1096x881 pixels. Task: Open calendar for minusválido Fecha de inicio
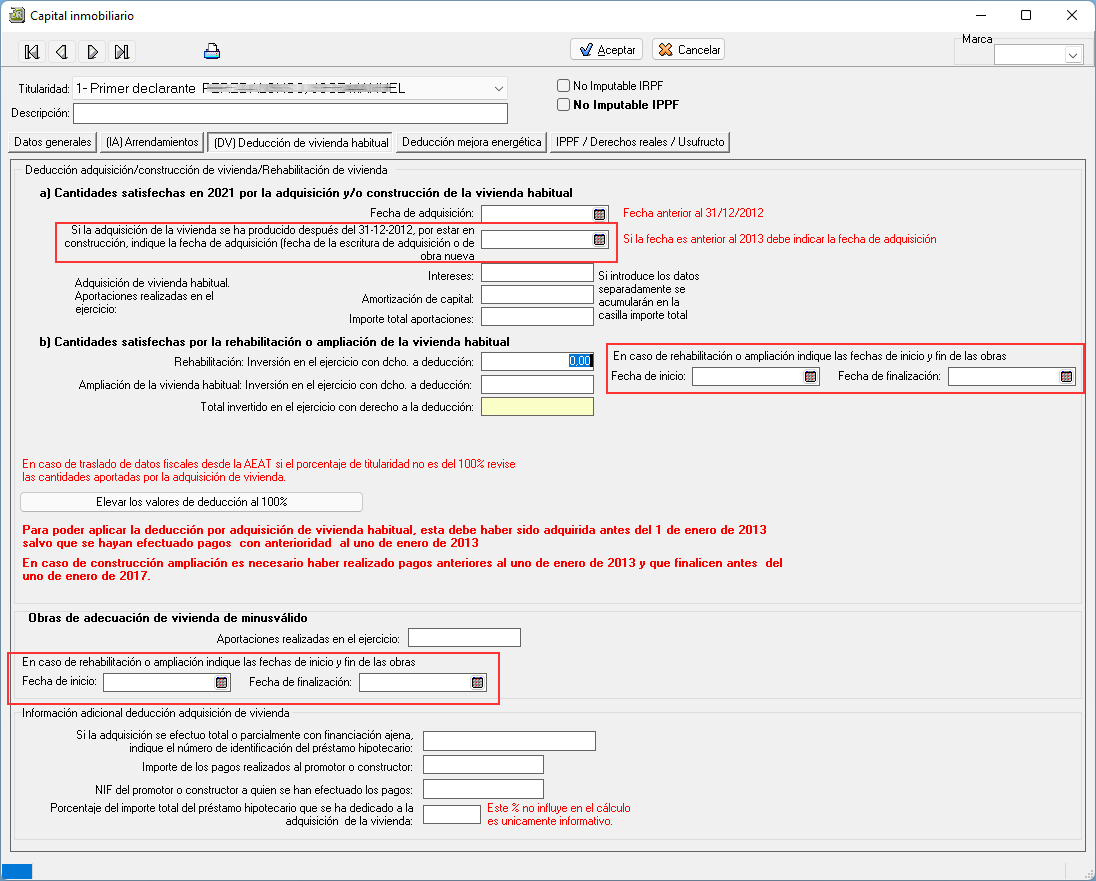pos(222,682)
